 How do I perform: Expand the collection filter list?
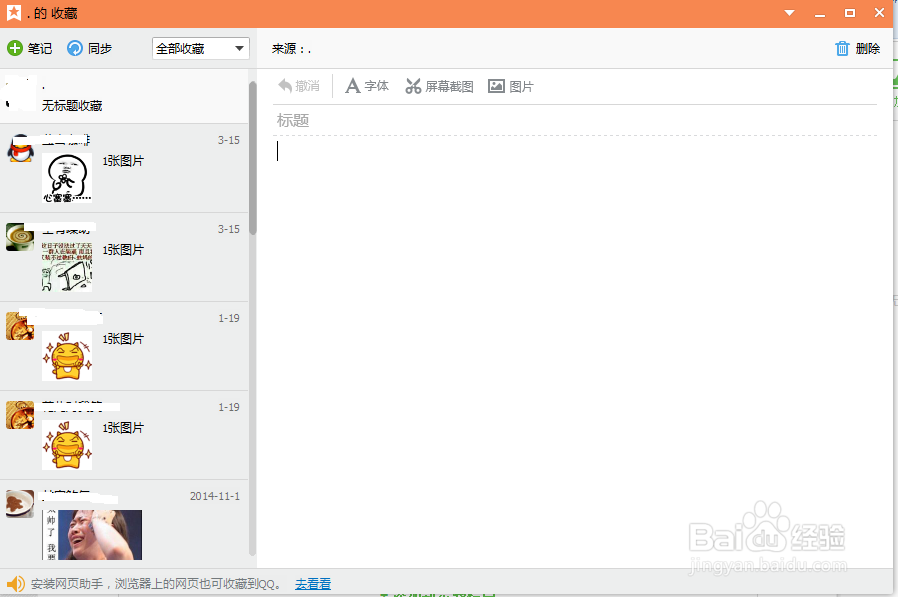(x=238, y=48)
